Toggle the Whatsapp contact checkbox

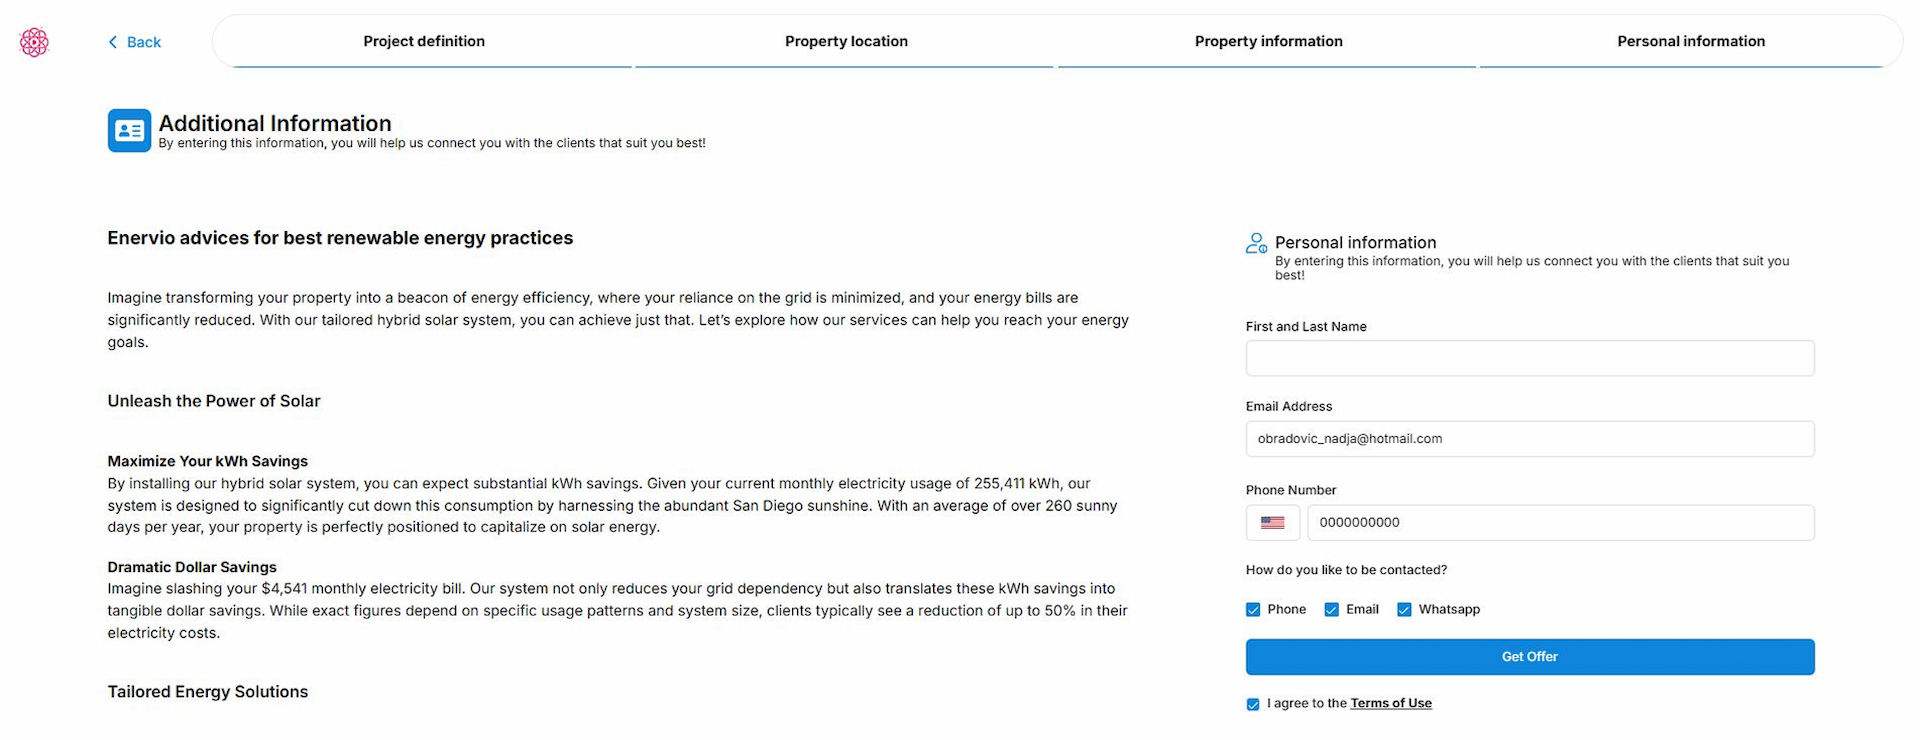1404,610
